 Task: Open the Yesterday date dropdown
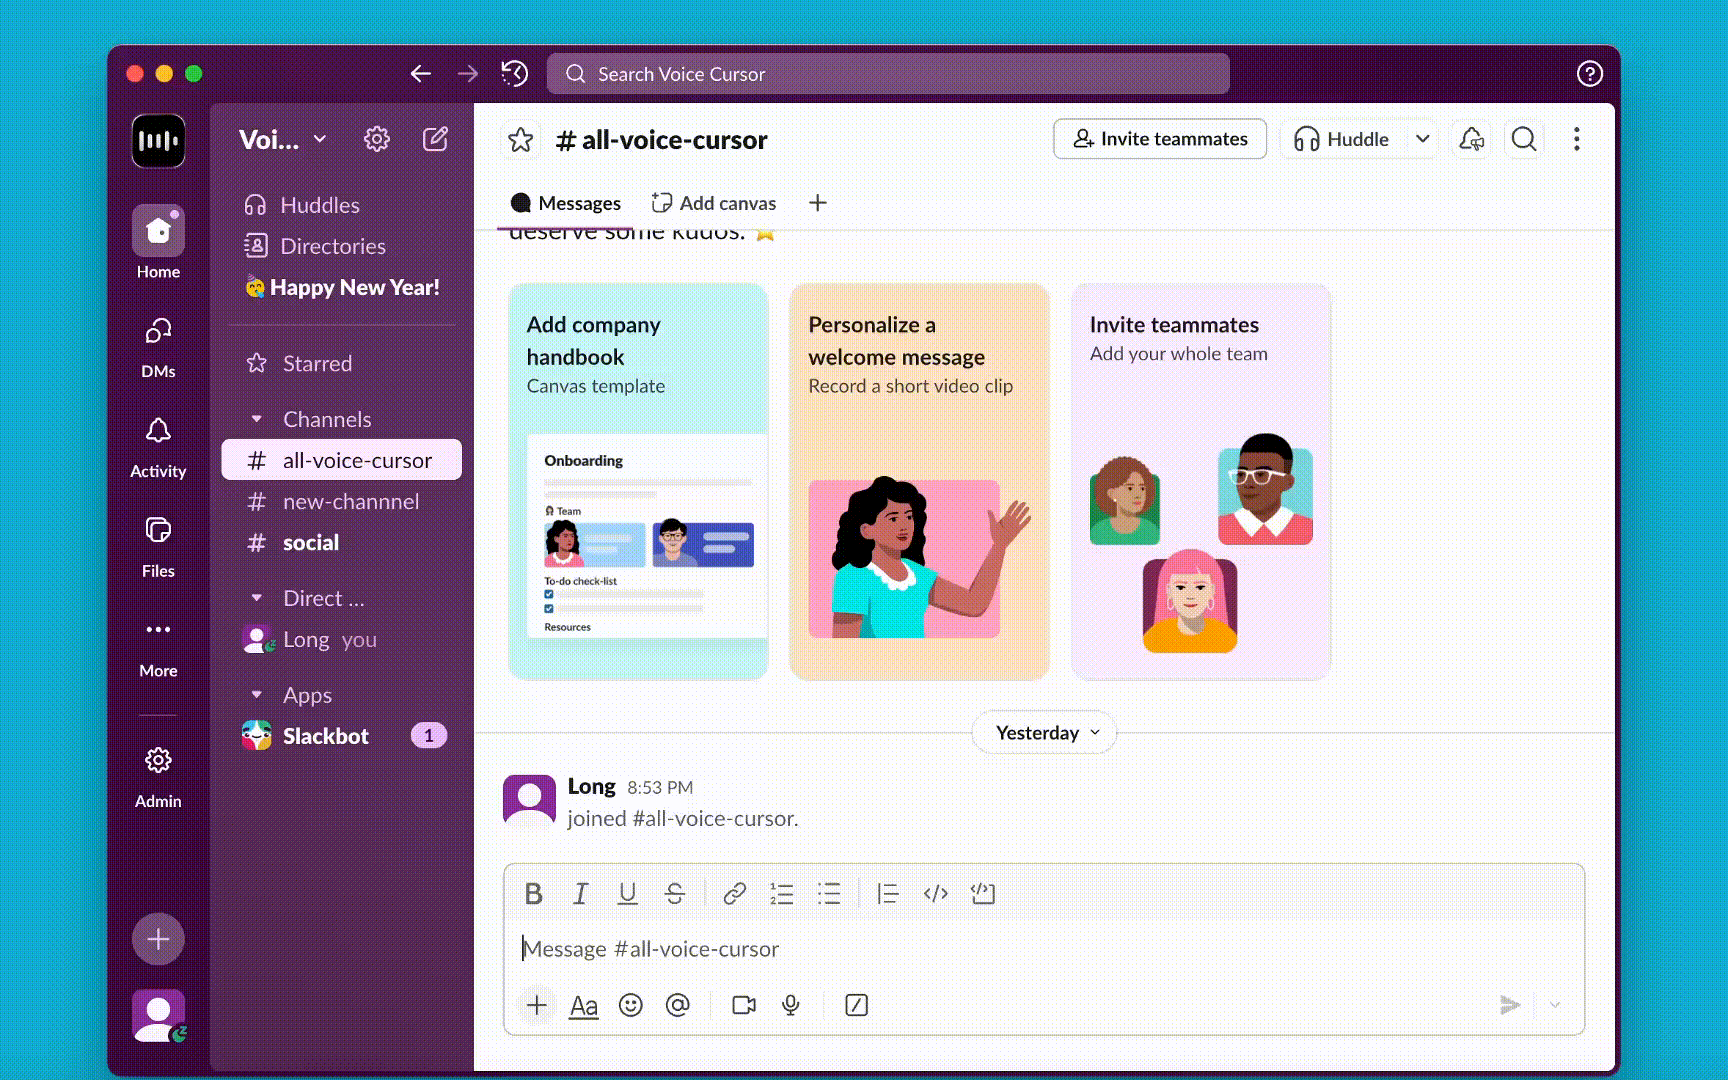tap(1043, 732)
